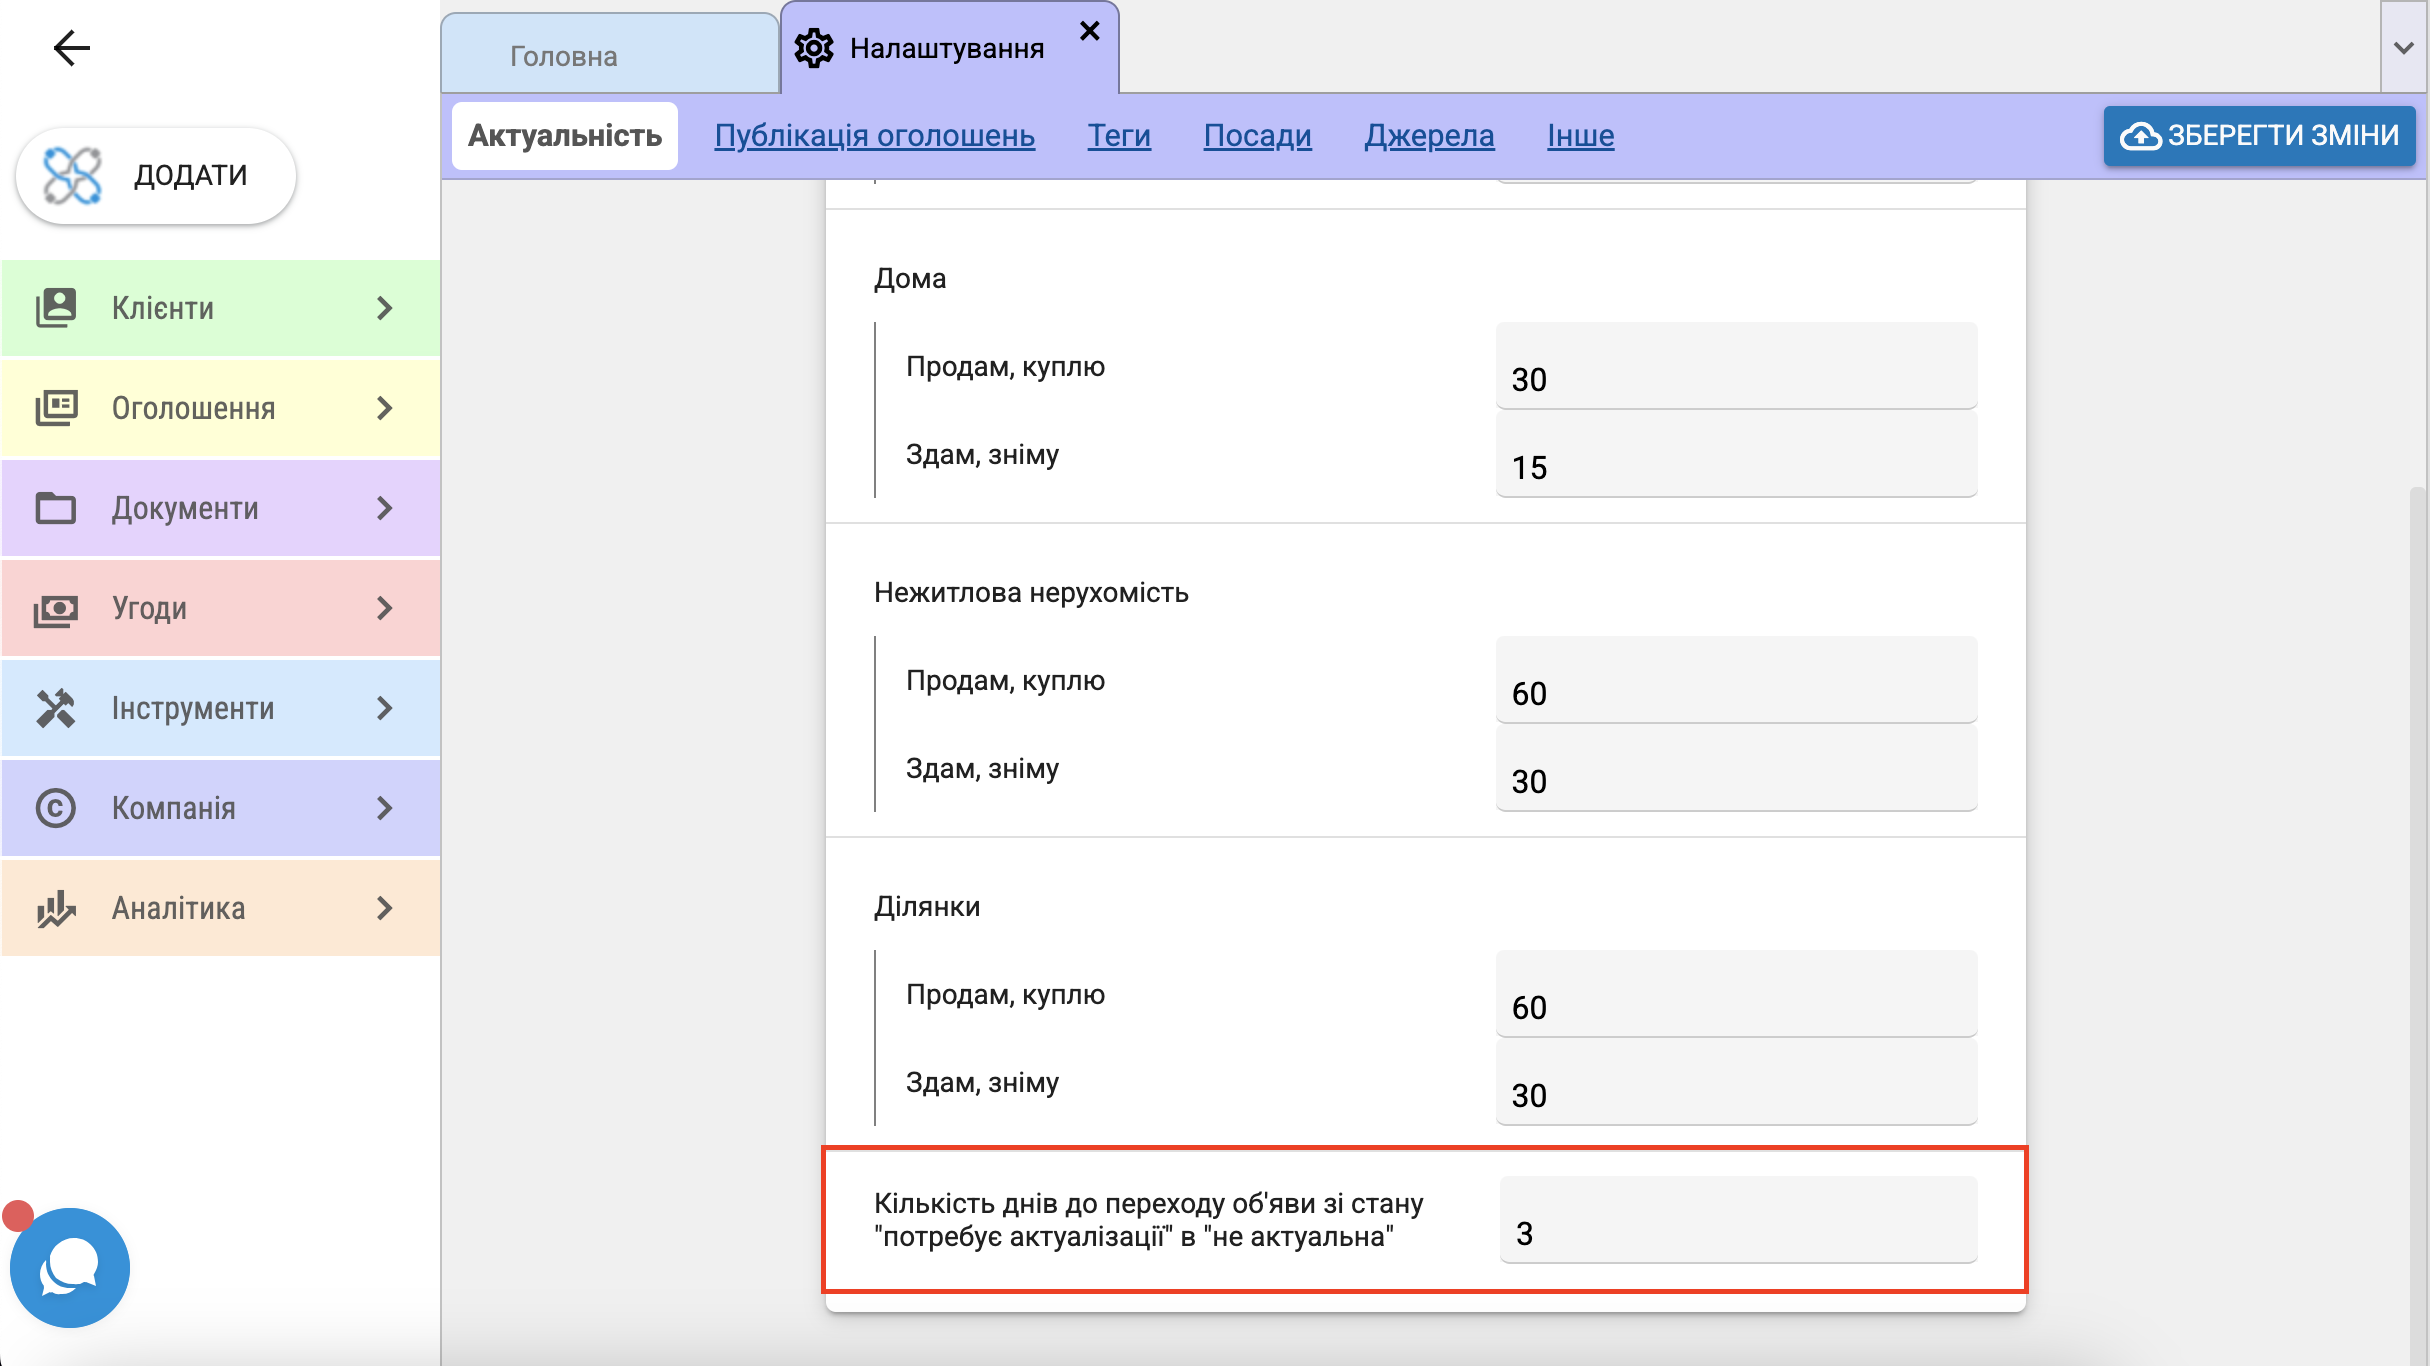Open the Джерела link
The height and width of the screenshot is (1366, 2432).
pos(1429,135)
